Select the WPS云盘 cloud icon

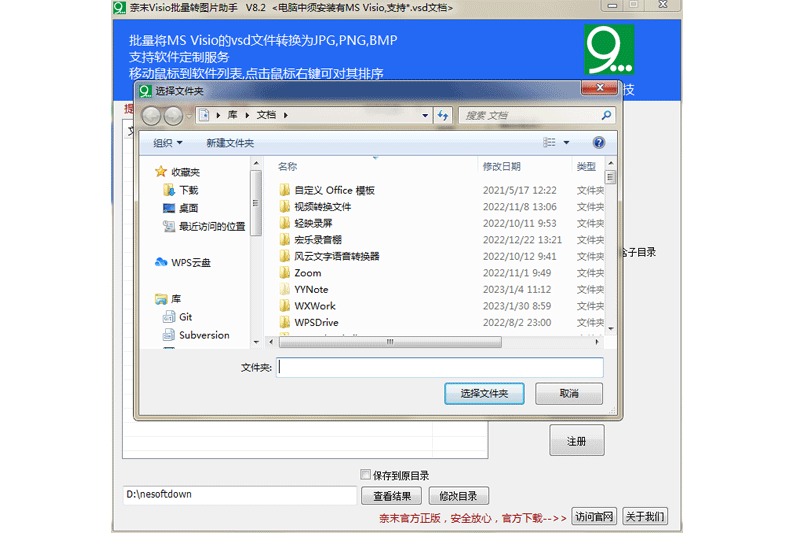tap(162, 262)
